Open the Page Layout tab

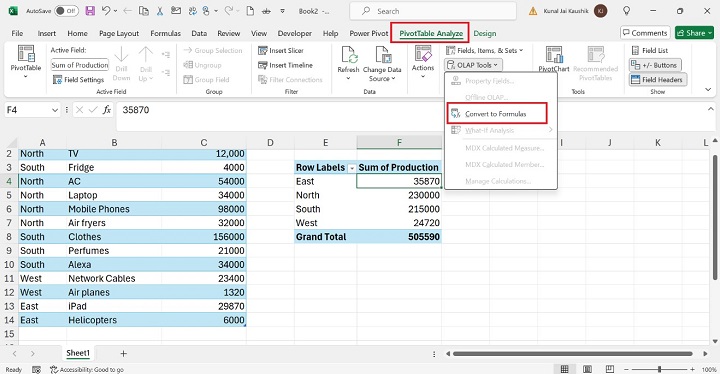coord(119,33)
